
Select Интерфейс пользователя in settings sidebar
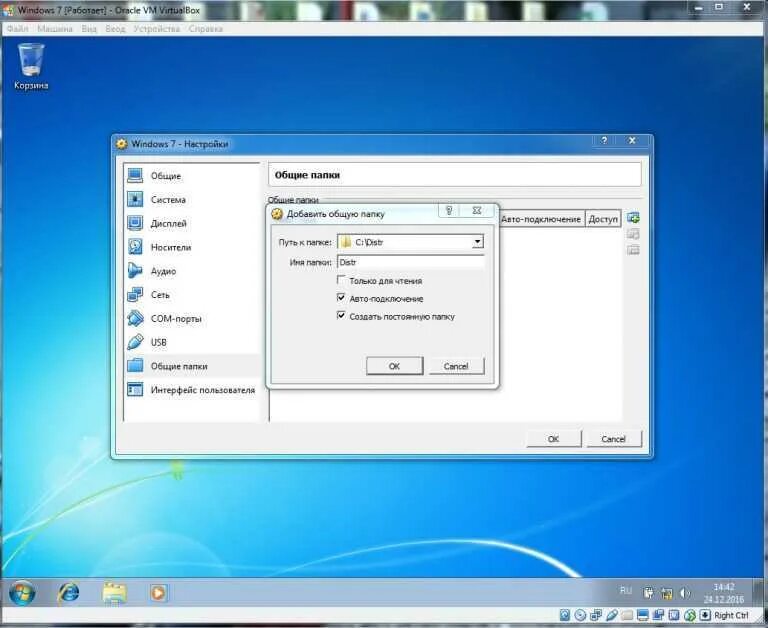coord(192,390)
